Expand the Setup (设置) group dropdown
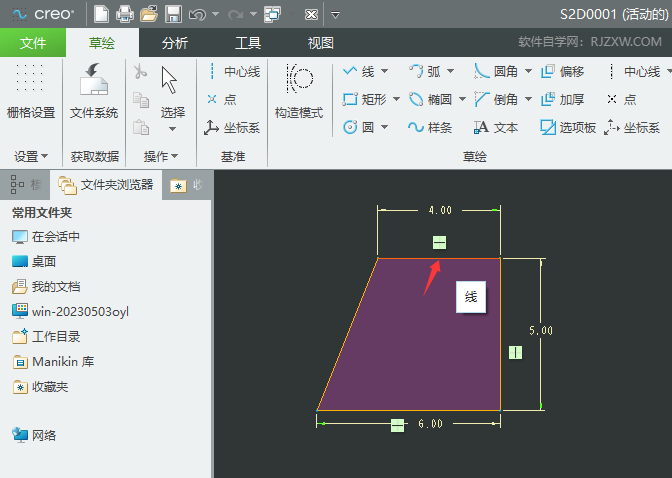Image resolution: width=672 pixels, height=478 pixels. pos(31,156)
